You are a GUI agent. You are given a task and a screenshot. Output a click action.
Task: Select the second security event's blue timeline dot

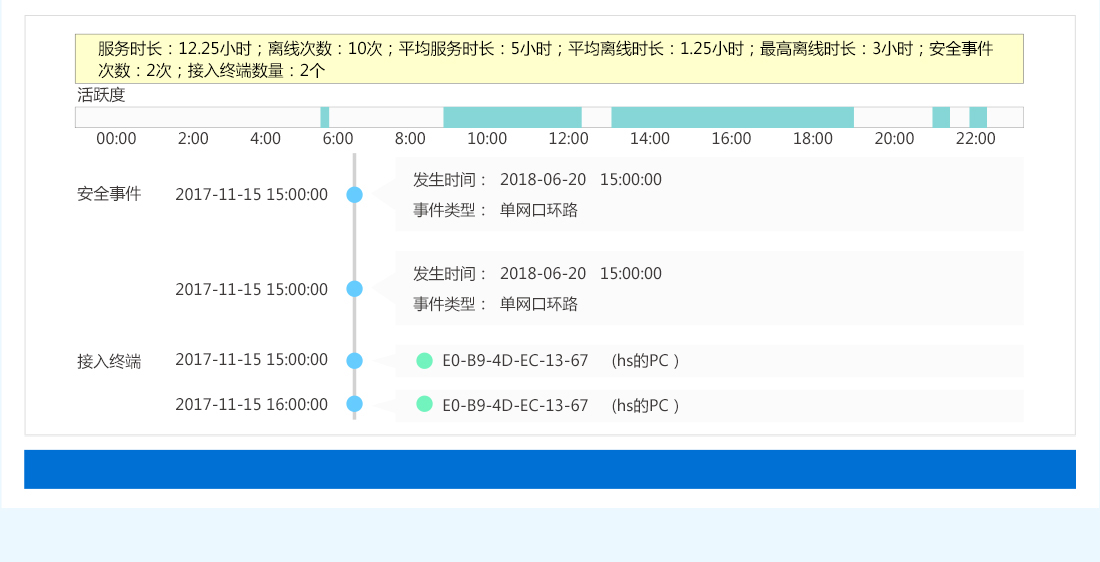point(354,289)
